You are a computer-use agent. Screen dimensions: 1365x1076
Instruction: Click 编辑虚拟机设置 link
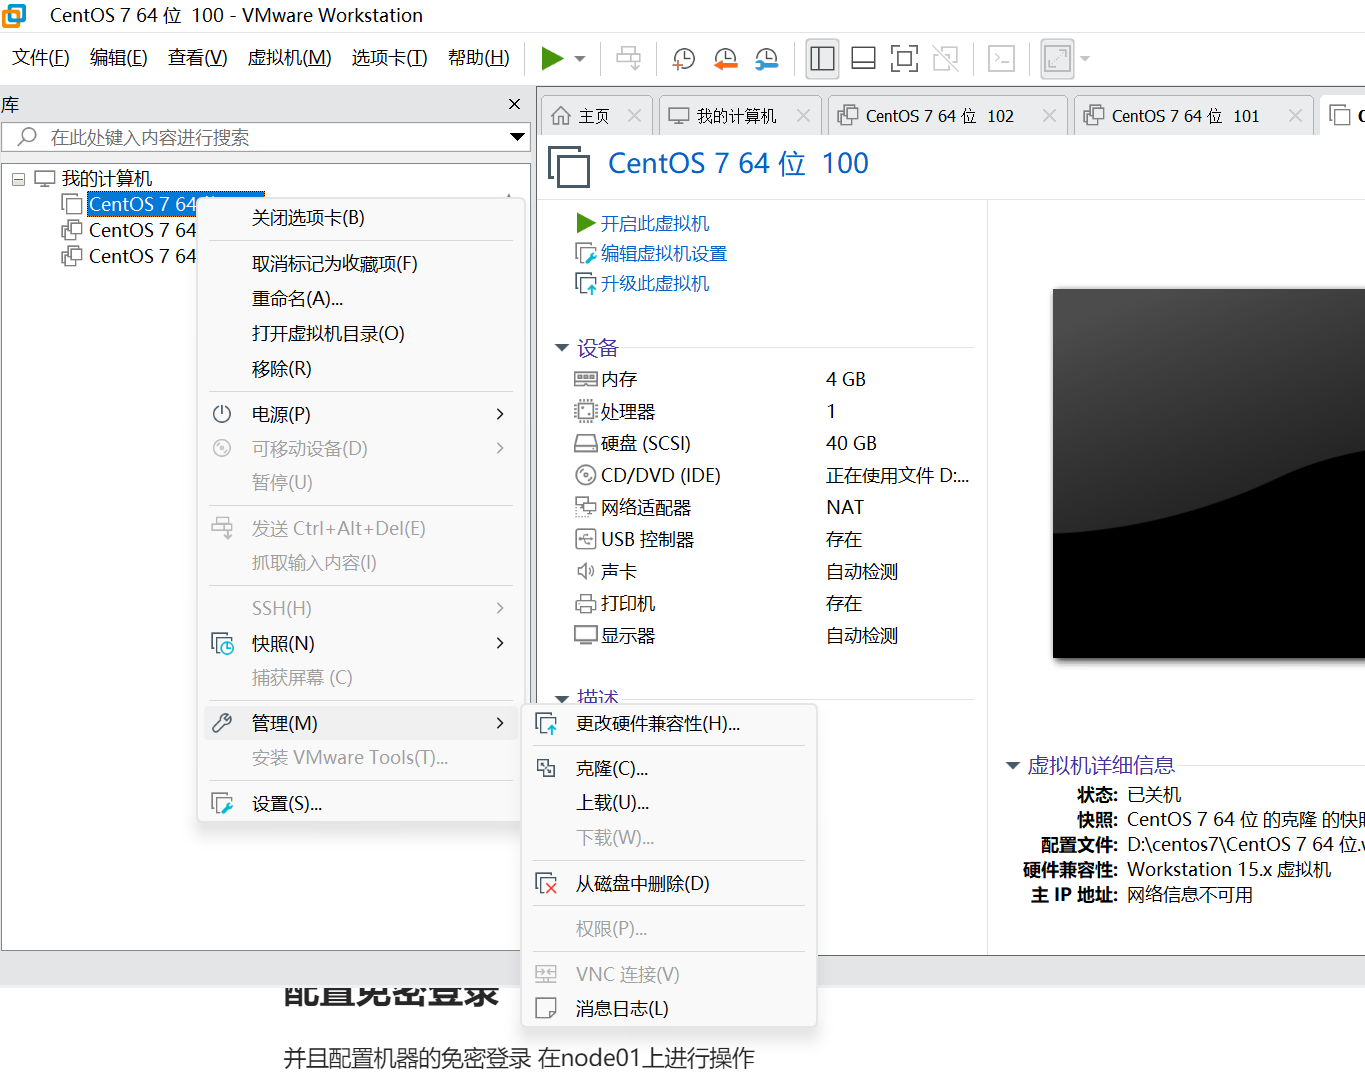pos(664,253)
